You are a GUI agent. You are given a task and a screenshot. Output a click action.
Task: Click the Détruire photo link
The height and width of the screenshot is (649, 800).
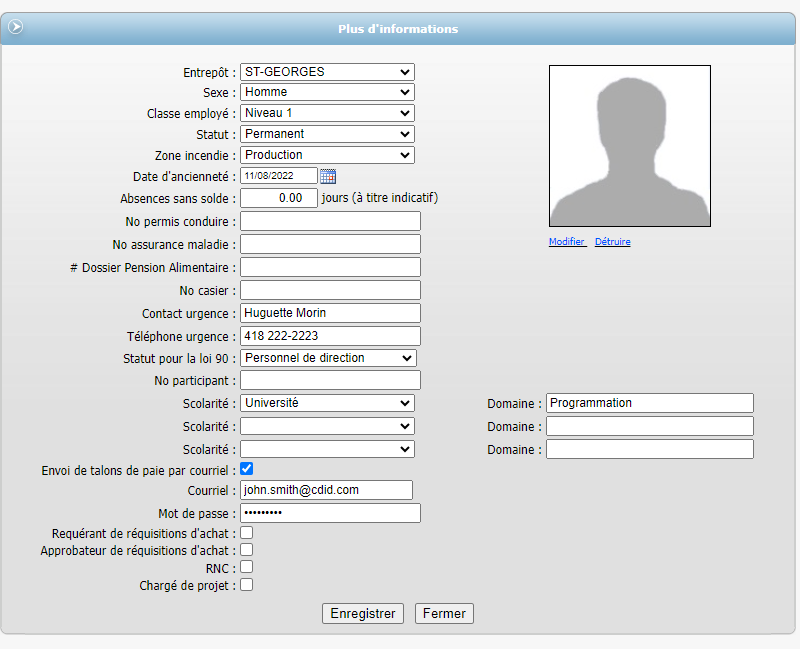coord(613,241)
